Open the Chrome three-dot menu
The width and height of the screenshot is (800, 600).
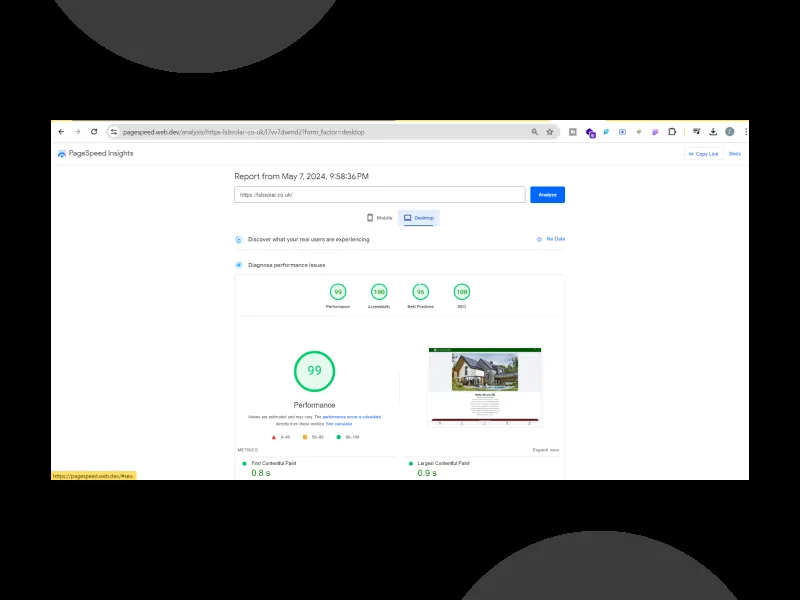(745, 132)
